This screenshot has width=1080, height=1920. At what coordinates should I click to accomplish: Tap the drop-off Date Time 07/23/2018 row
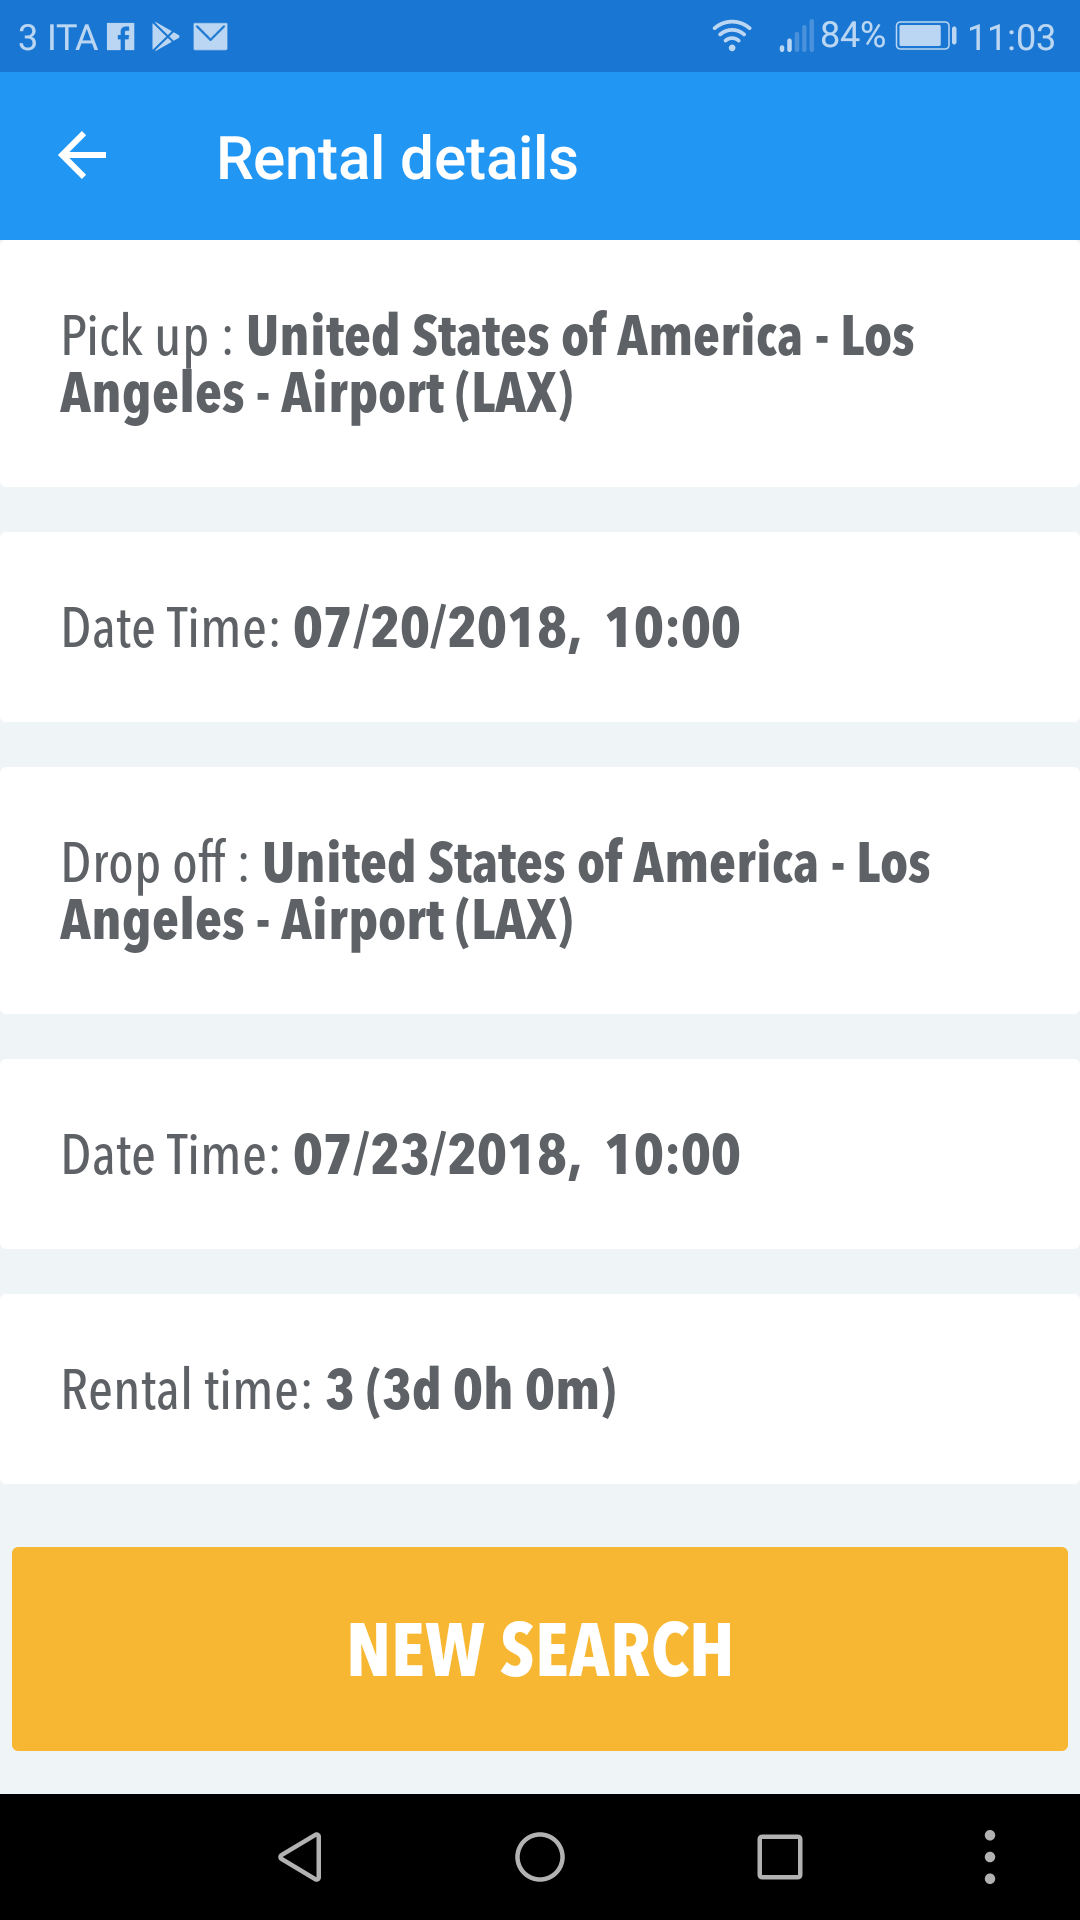coord(540,1154)
